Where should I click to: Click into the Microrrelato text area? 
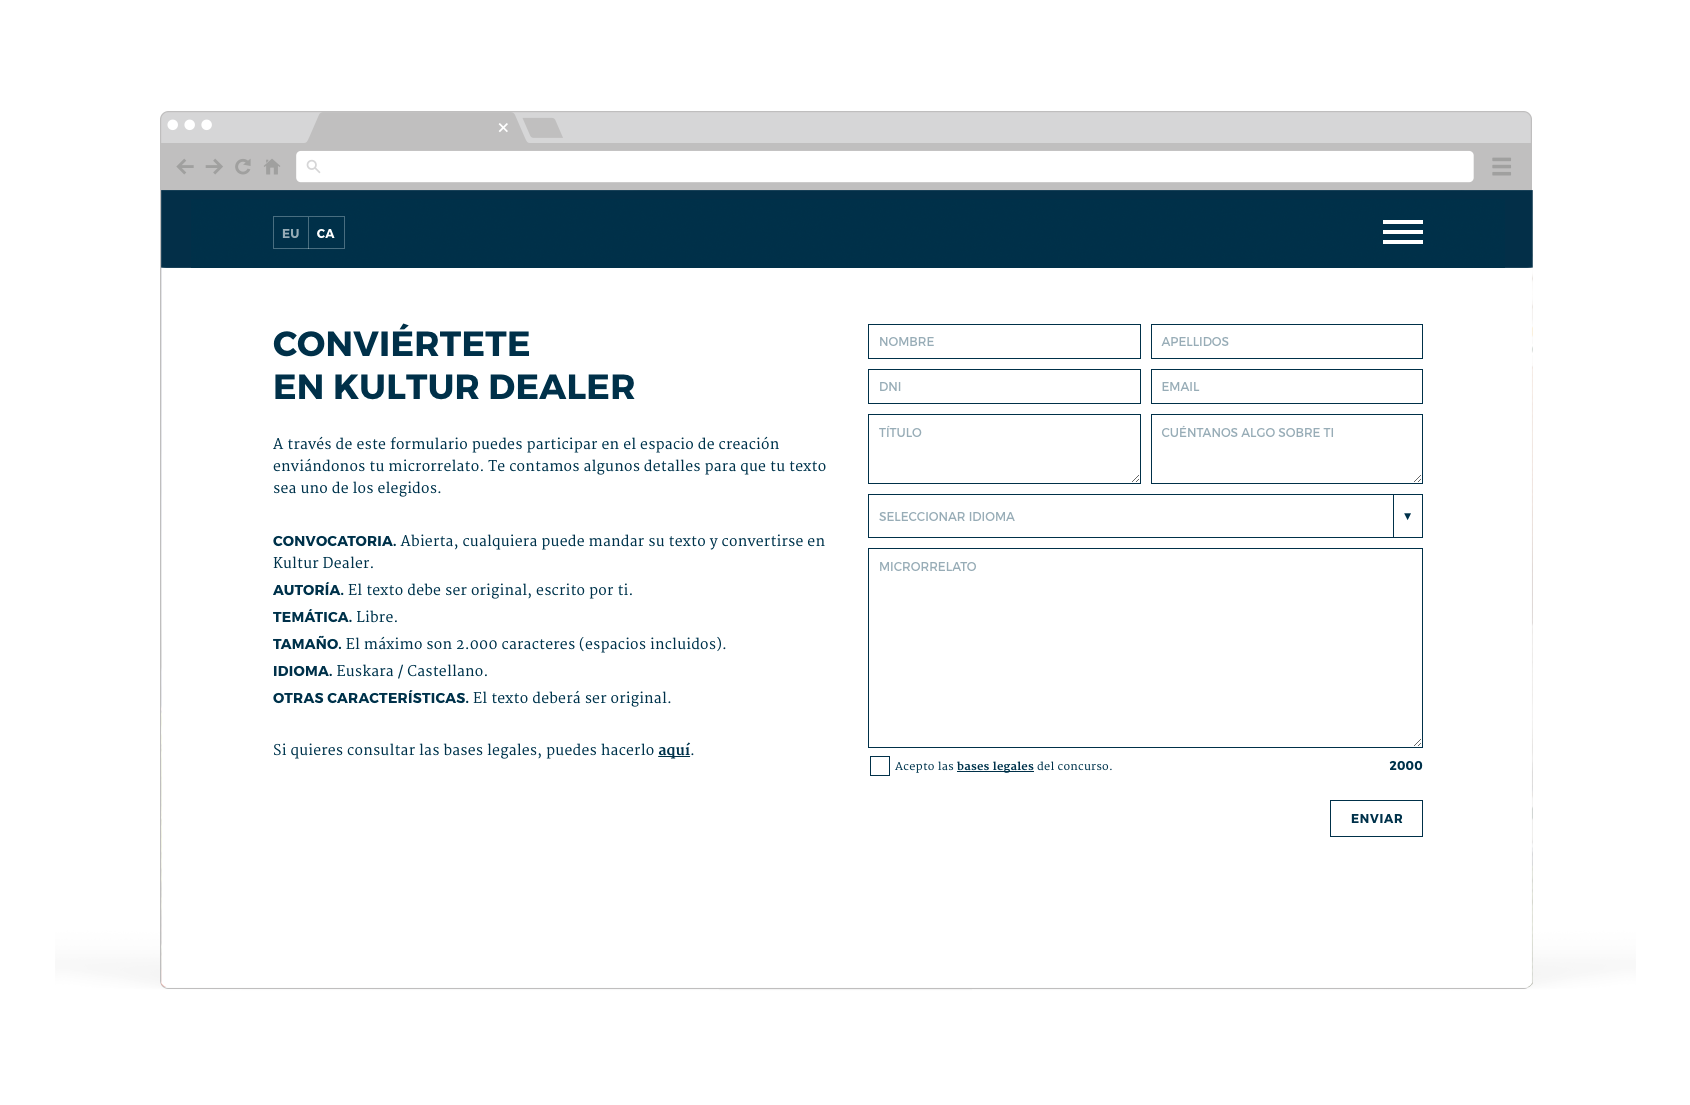tap(1145, 648)
